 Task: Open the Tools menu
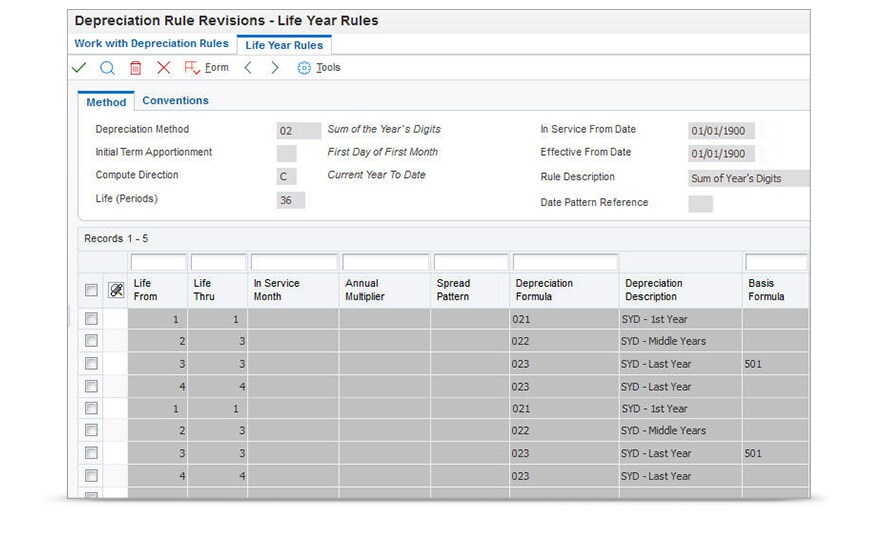(x=328, y=68)
